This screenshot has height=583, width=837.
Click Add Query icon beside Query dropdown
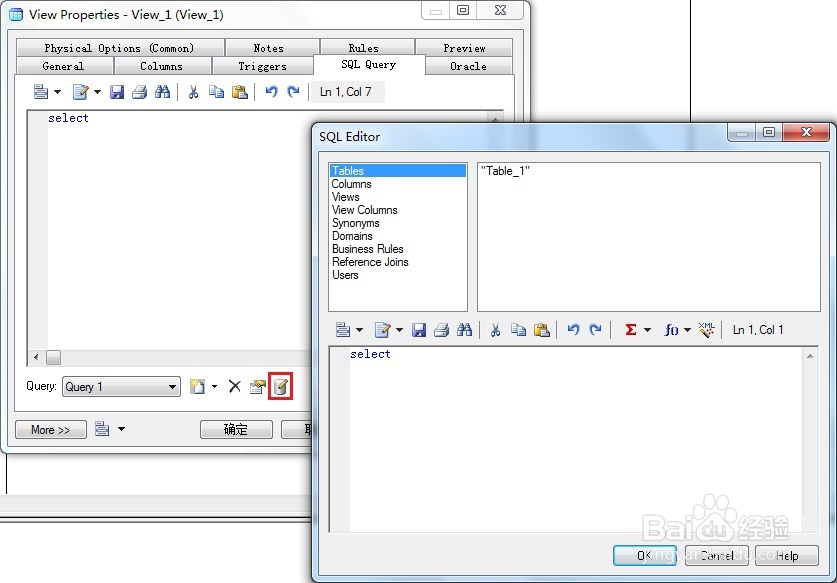coord(198,386)
